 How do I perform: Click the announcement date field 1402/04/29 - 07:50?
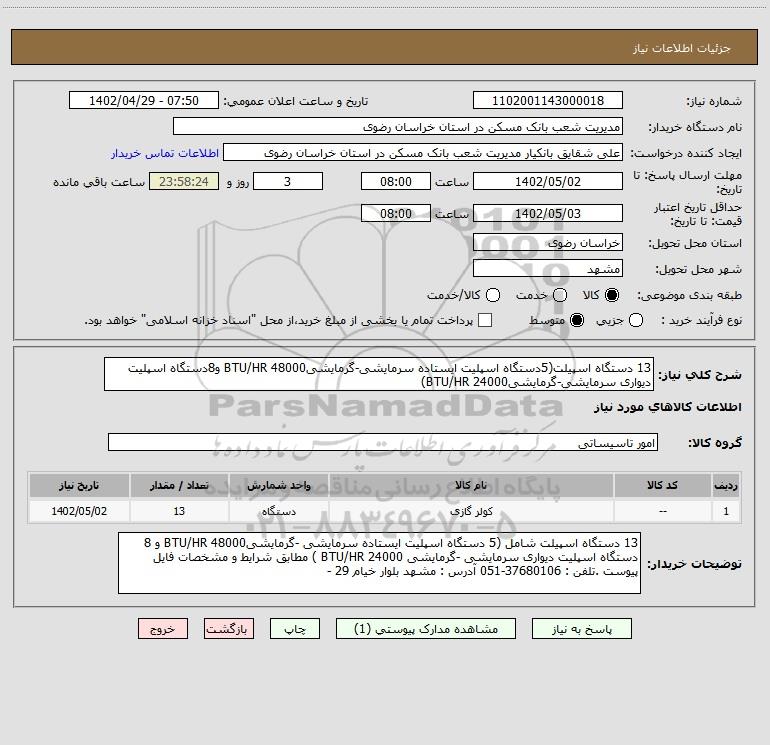(x=144, y=101)
